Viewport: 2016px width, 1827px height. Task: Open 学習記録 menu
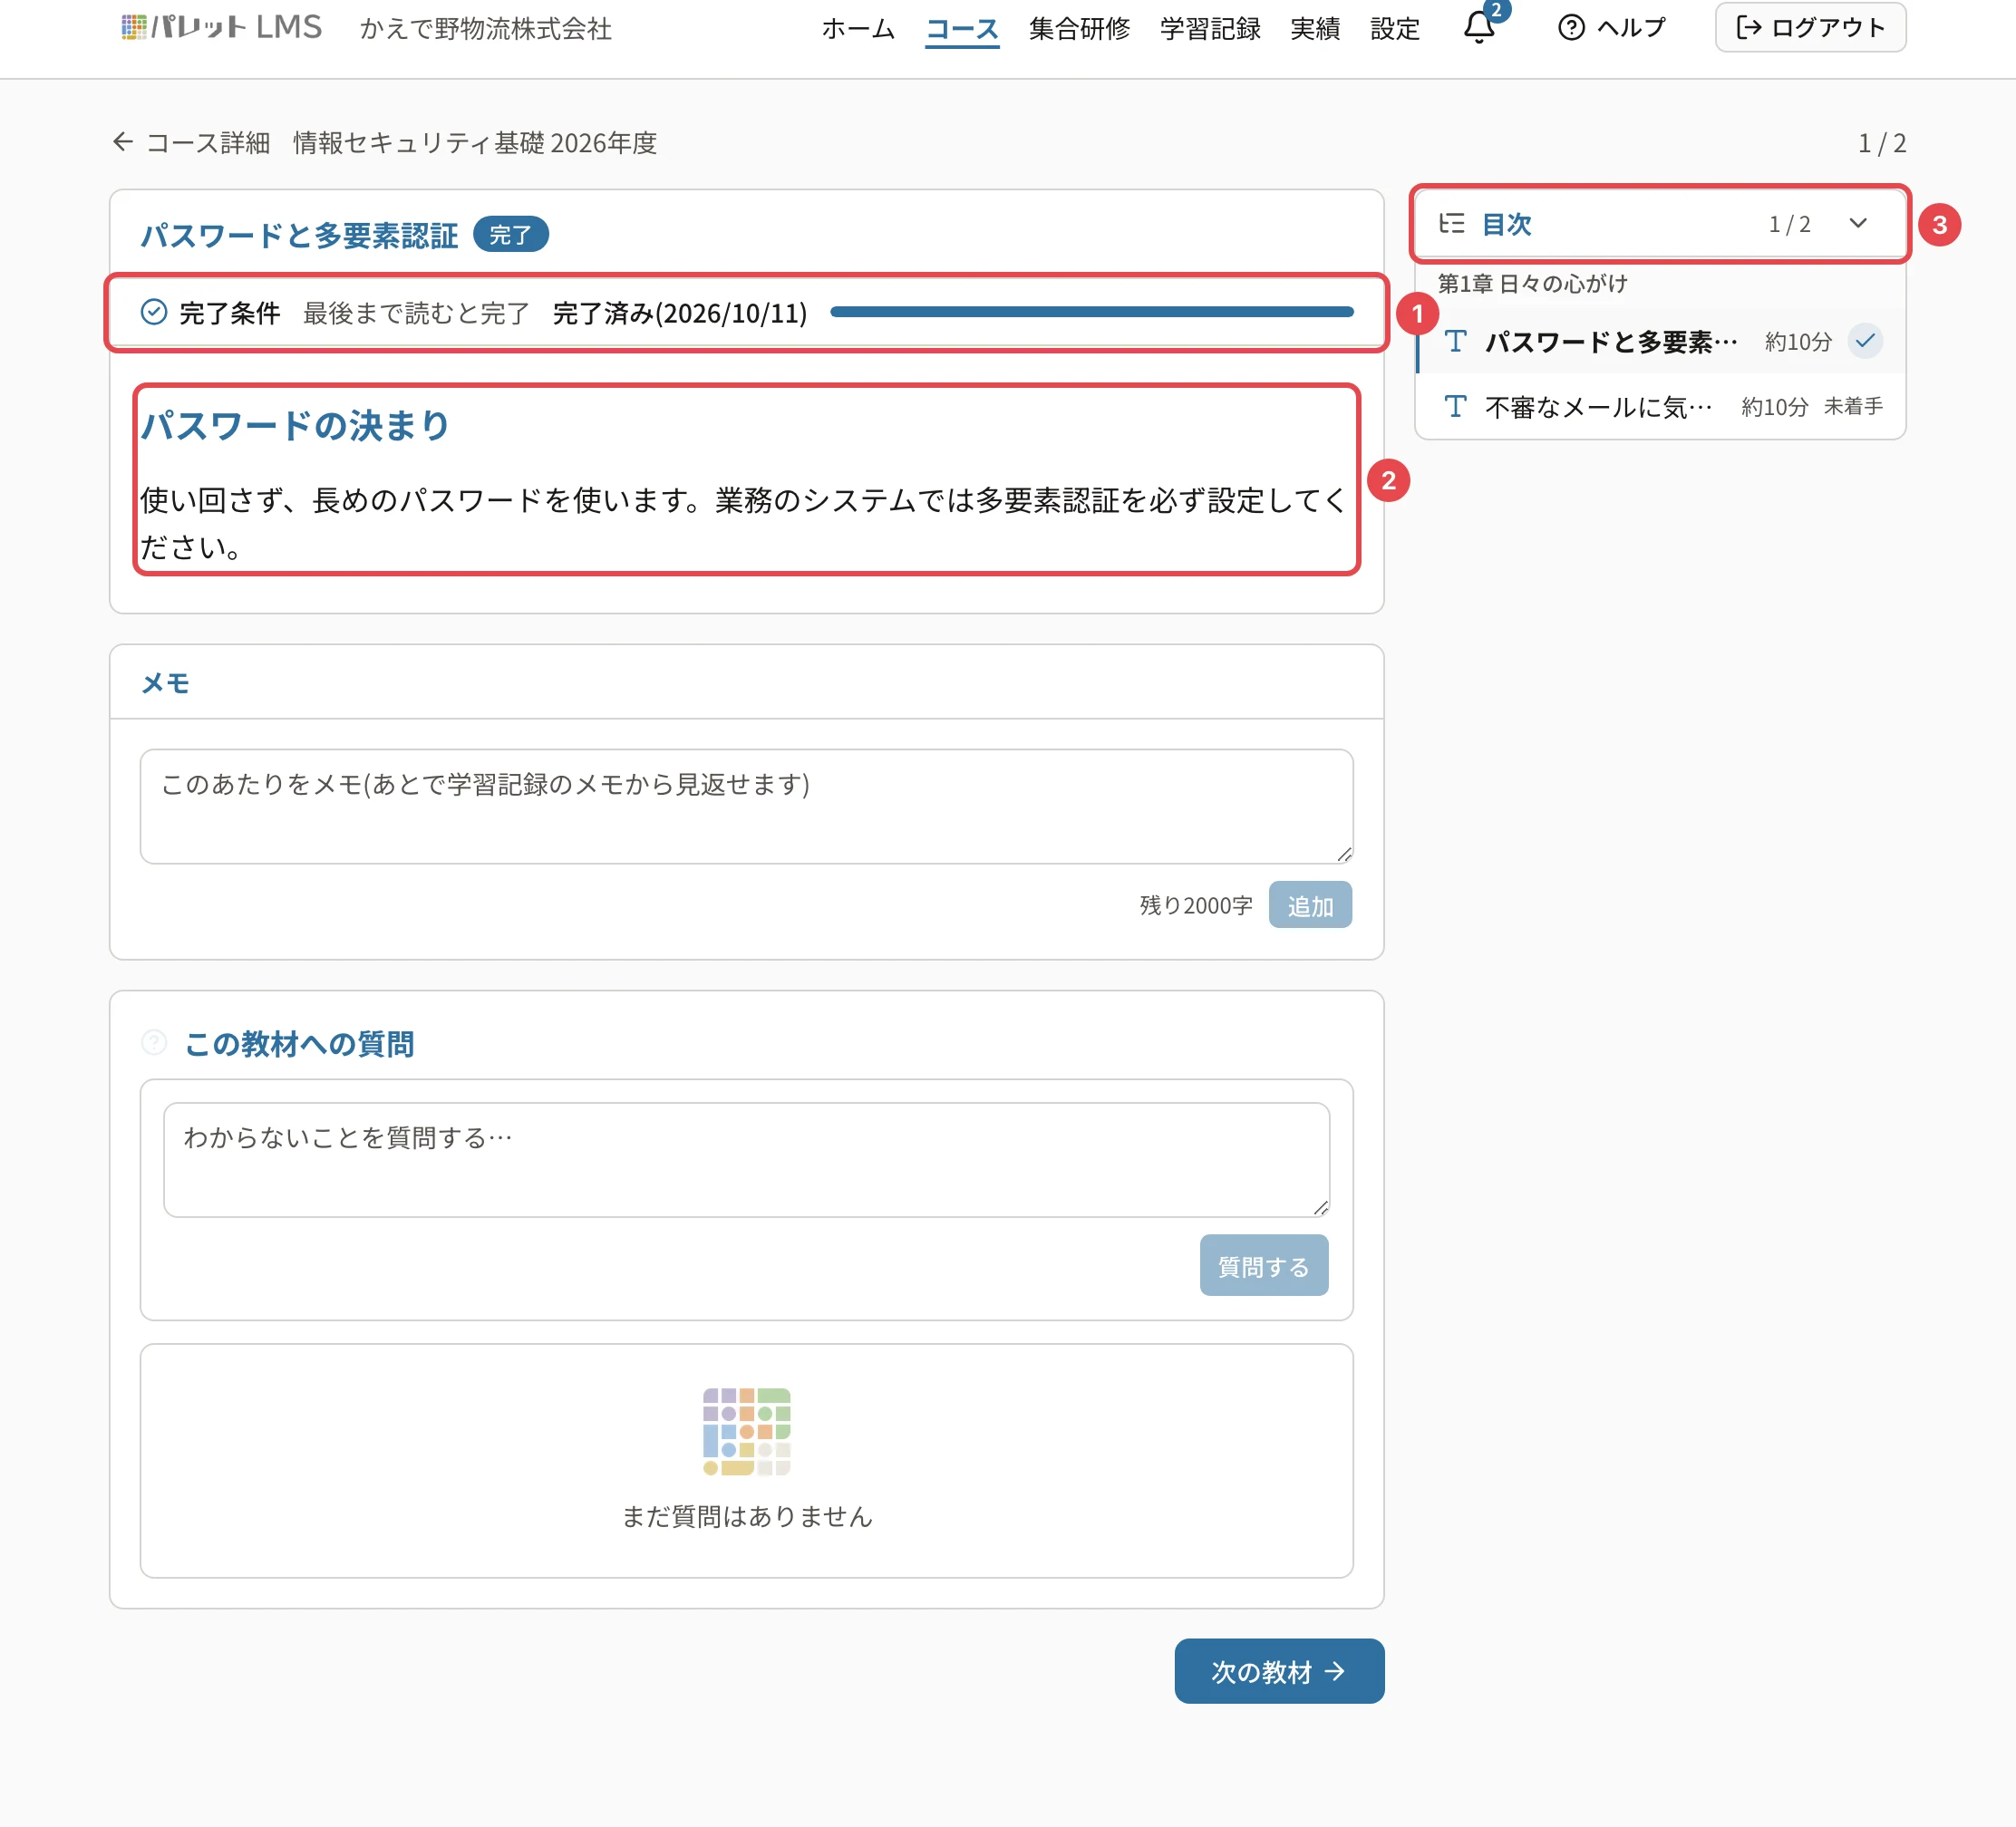point(1210,28)
